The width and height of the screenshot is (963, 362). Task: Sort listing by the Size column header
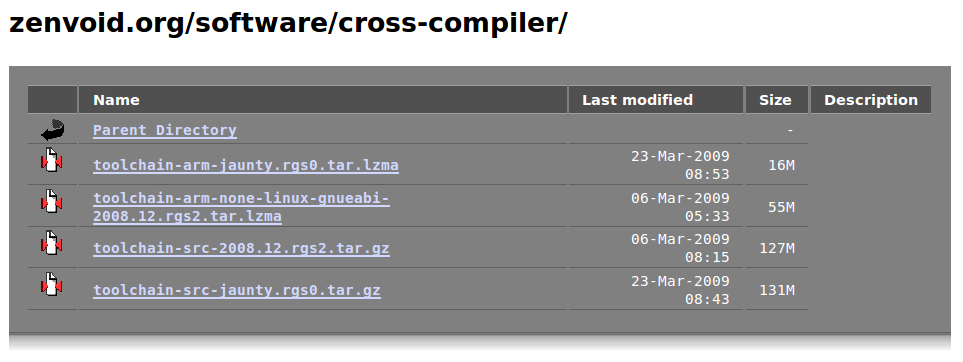click(775, 100)
